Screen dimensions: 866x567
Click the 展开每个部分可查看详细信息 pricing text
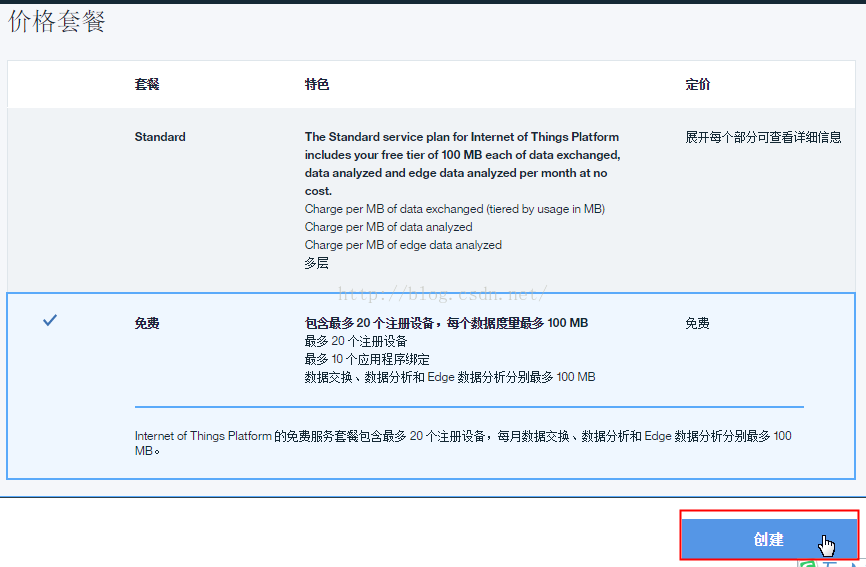[x=763, y=137]
